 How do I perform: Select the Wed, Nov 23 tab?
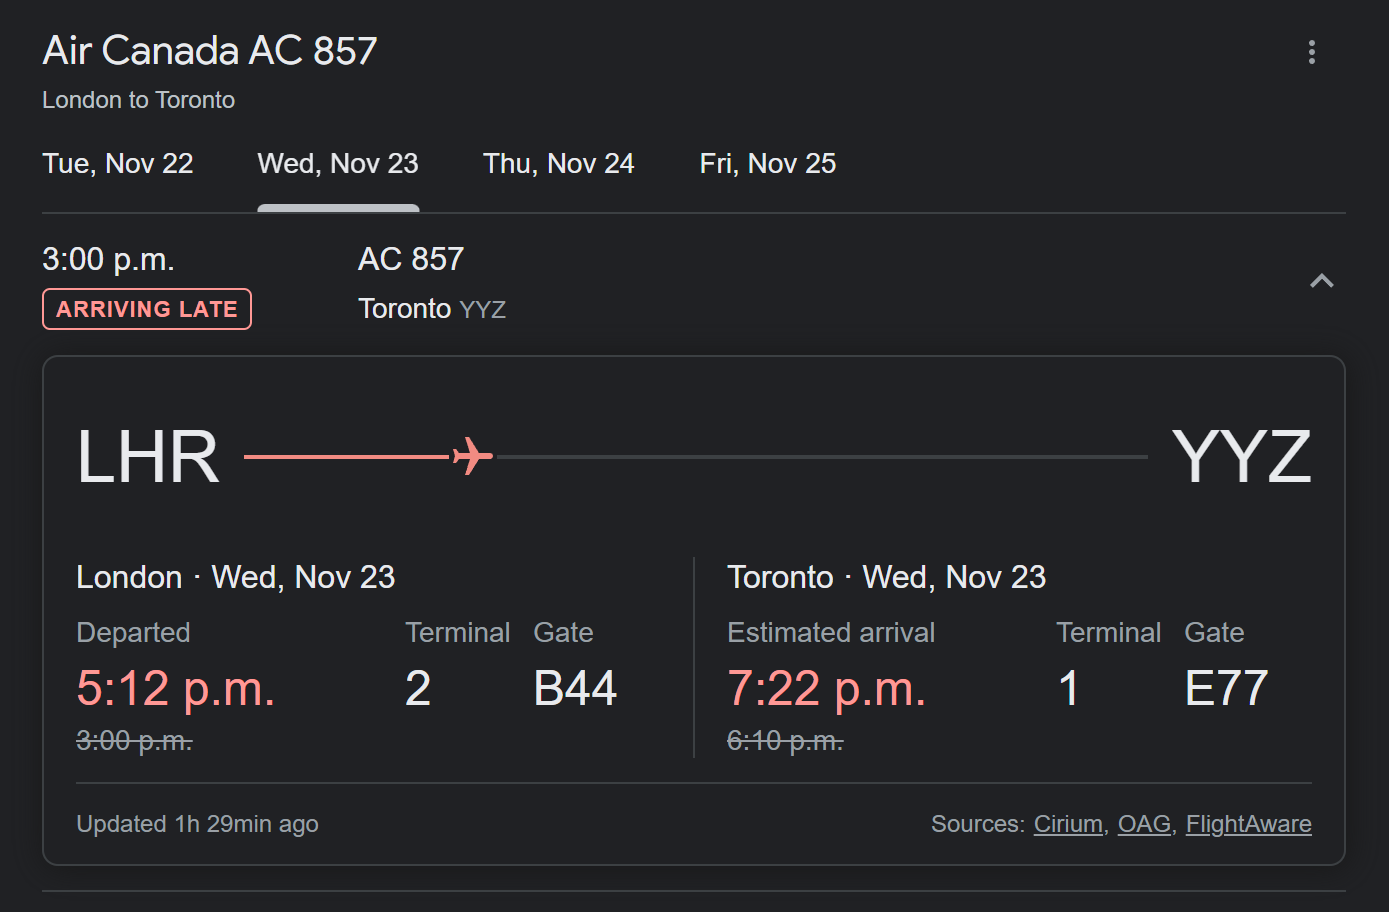(x=338, y=164)
